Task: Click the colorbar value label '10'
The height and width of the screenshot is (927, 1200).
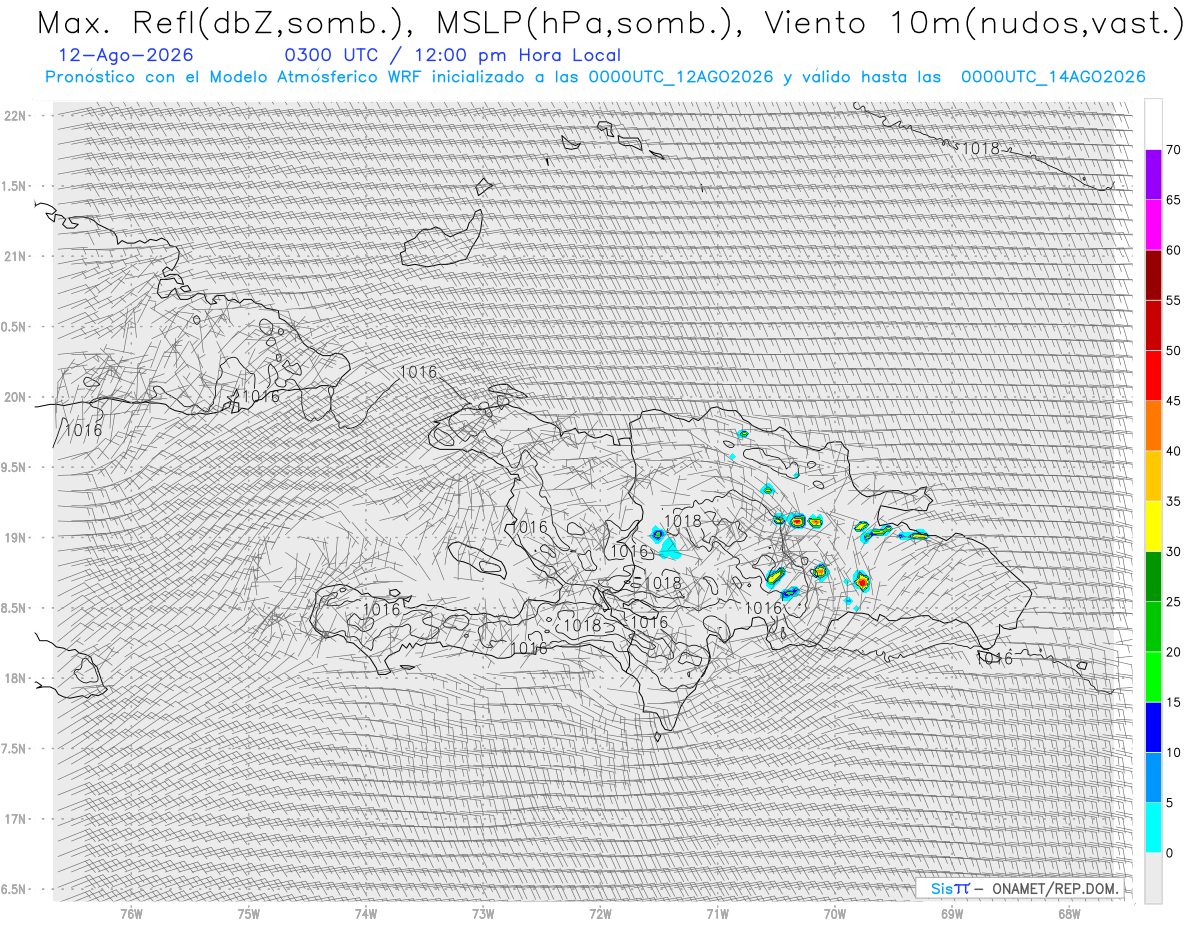Action: 1173,752
